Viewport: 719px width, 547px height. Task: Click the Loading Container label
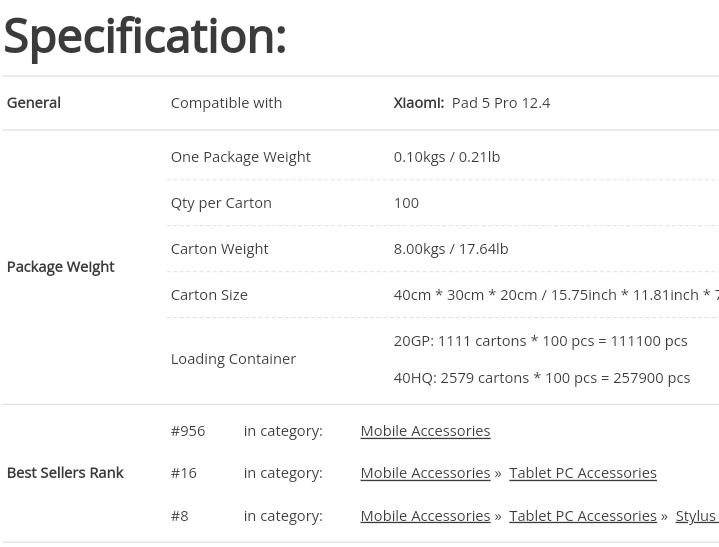click(x=233, y=359)
